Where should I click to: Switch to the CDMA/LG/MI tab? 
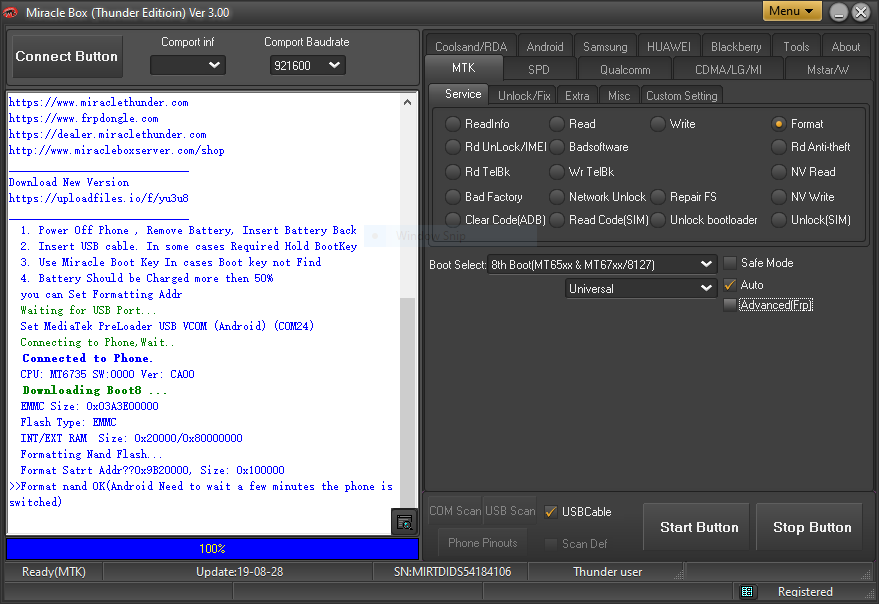tap(728, 70)
